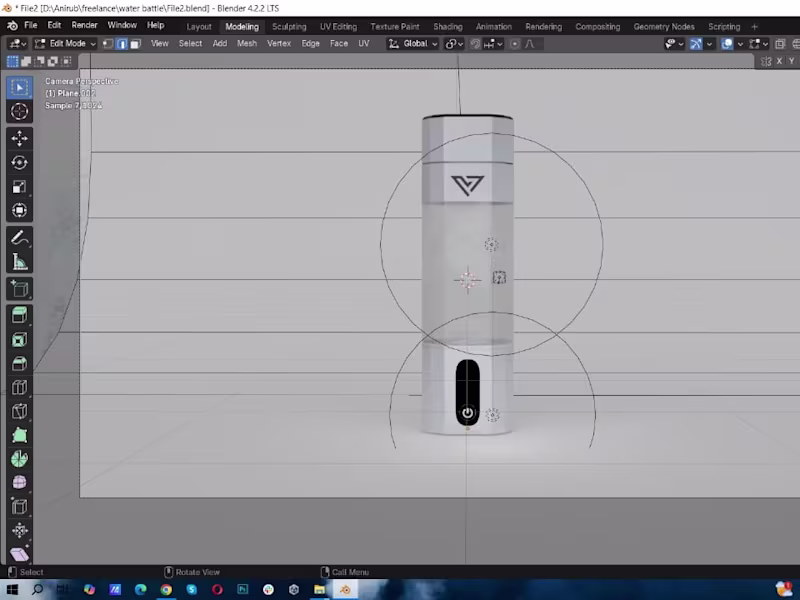This screenshot has width=800, height=600.
Task: Toggle X-Ray viewport mode
Action: click(756, 43)
